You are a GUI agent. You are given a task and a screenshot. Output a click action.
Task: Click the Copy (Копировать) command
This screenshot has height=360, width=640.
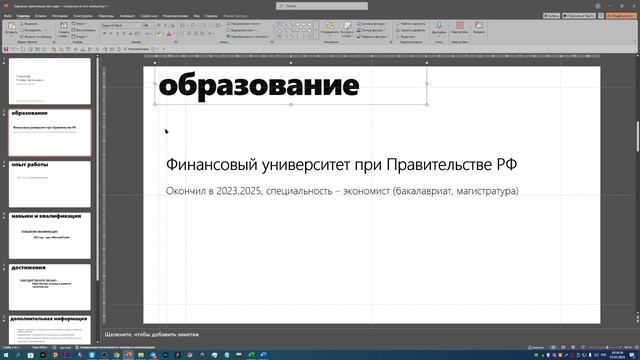pyautogui.click(x=31, y=30)
